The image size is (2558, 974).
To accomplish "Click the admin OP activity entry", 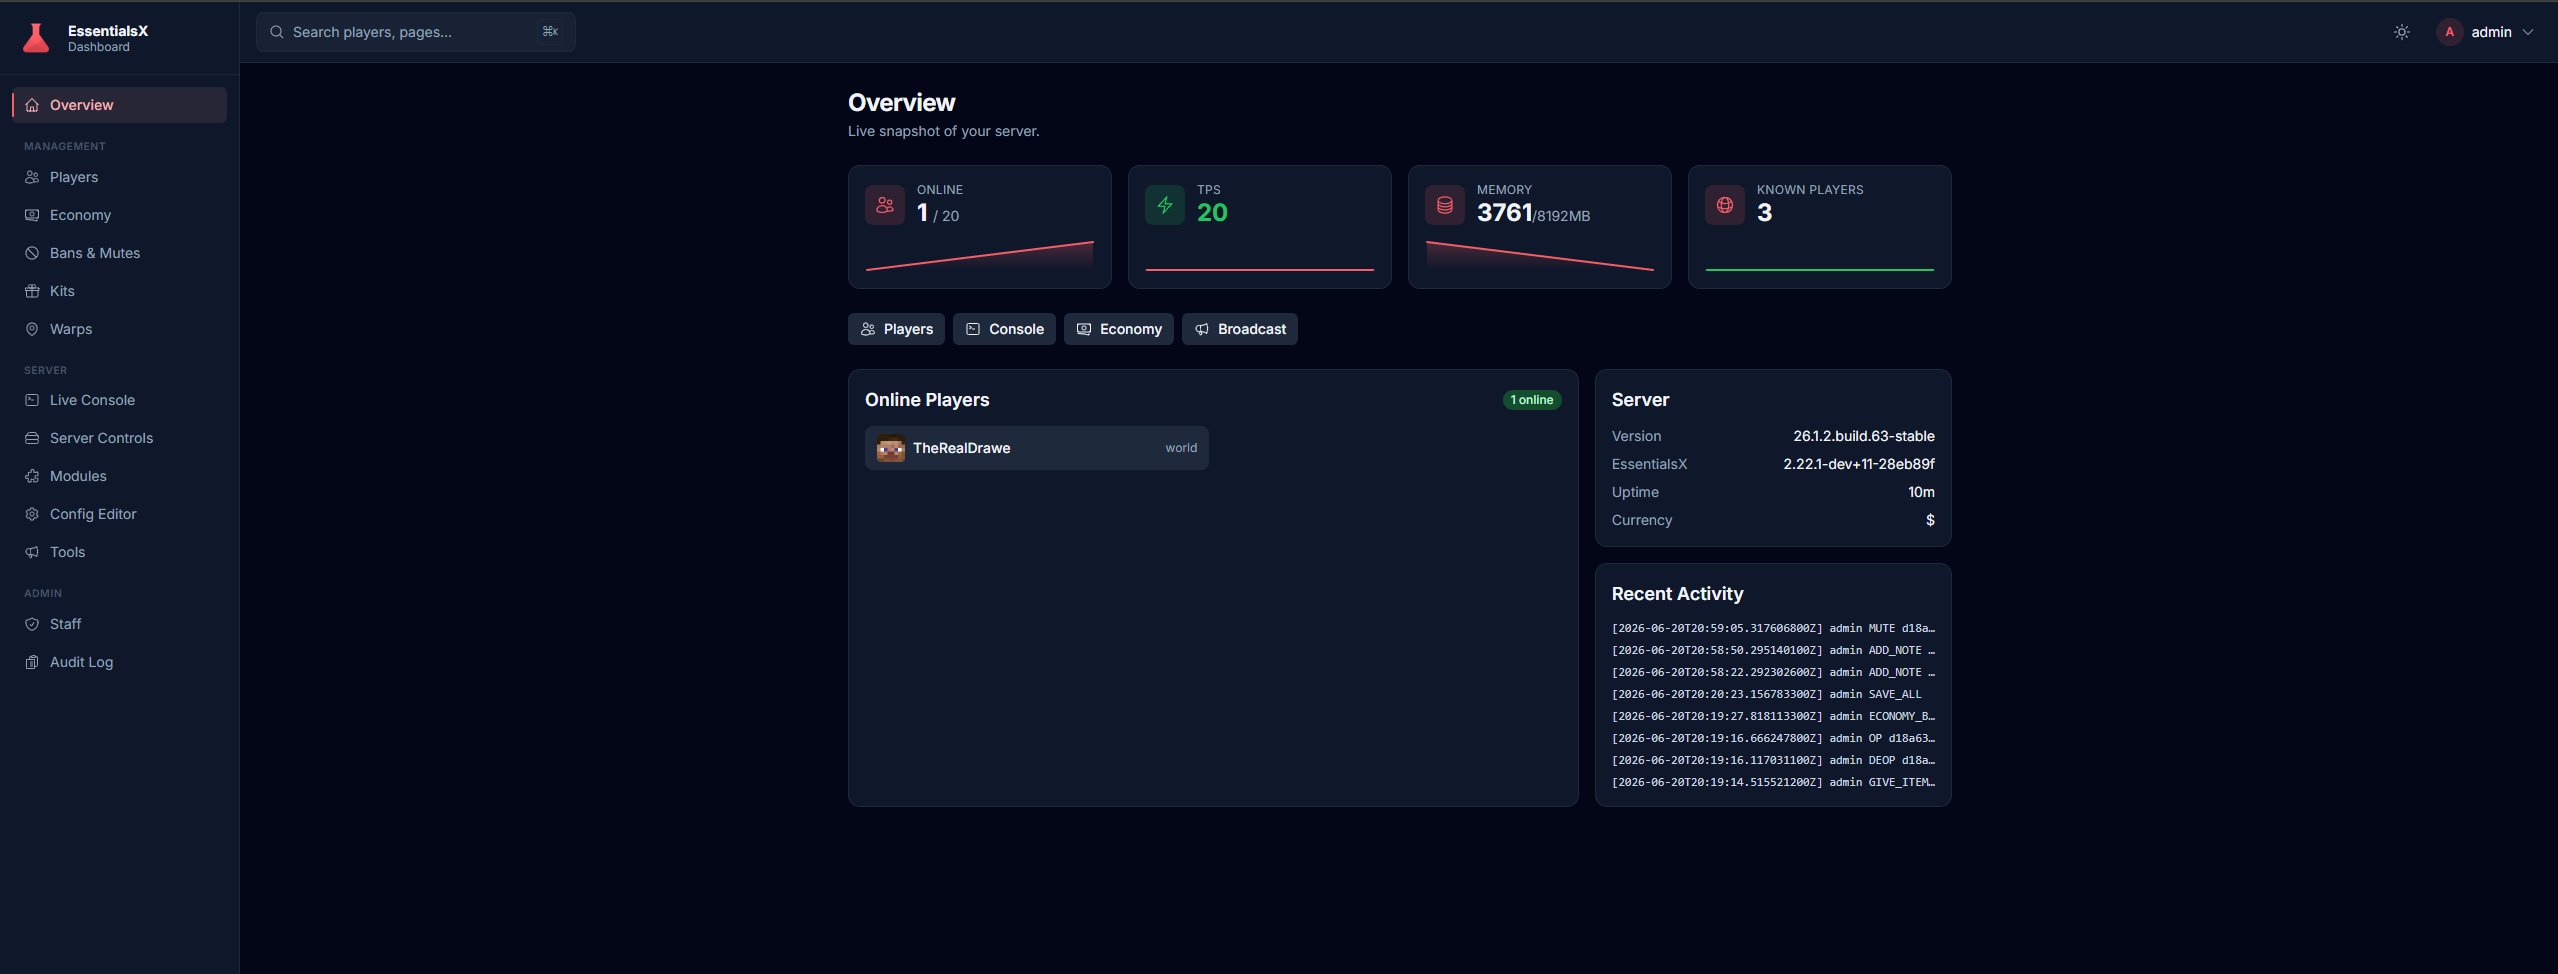I will 1773,738.
